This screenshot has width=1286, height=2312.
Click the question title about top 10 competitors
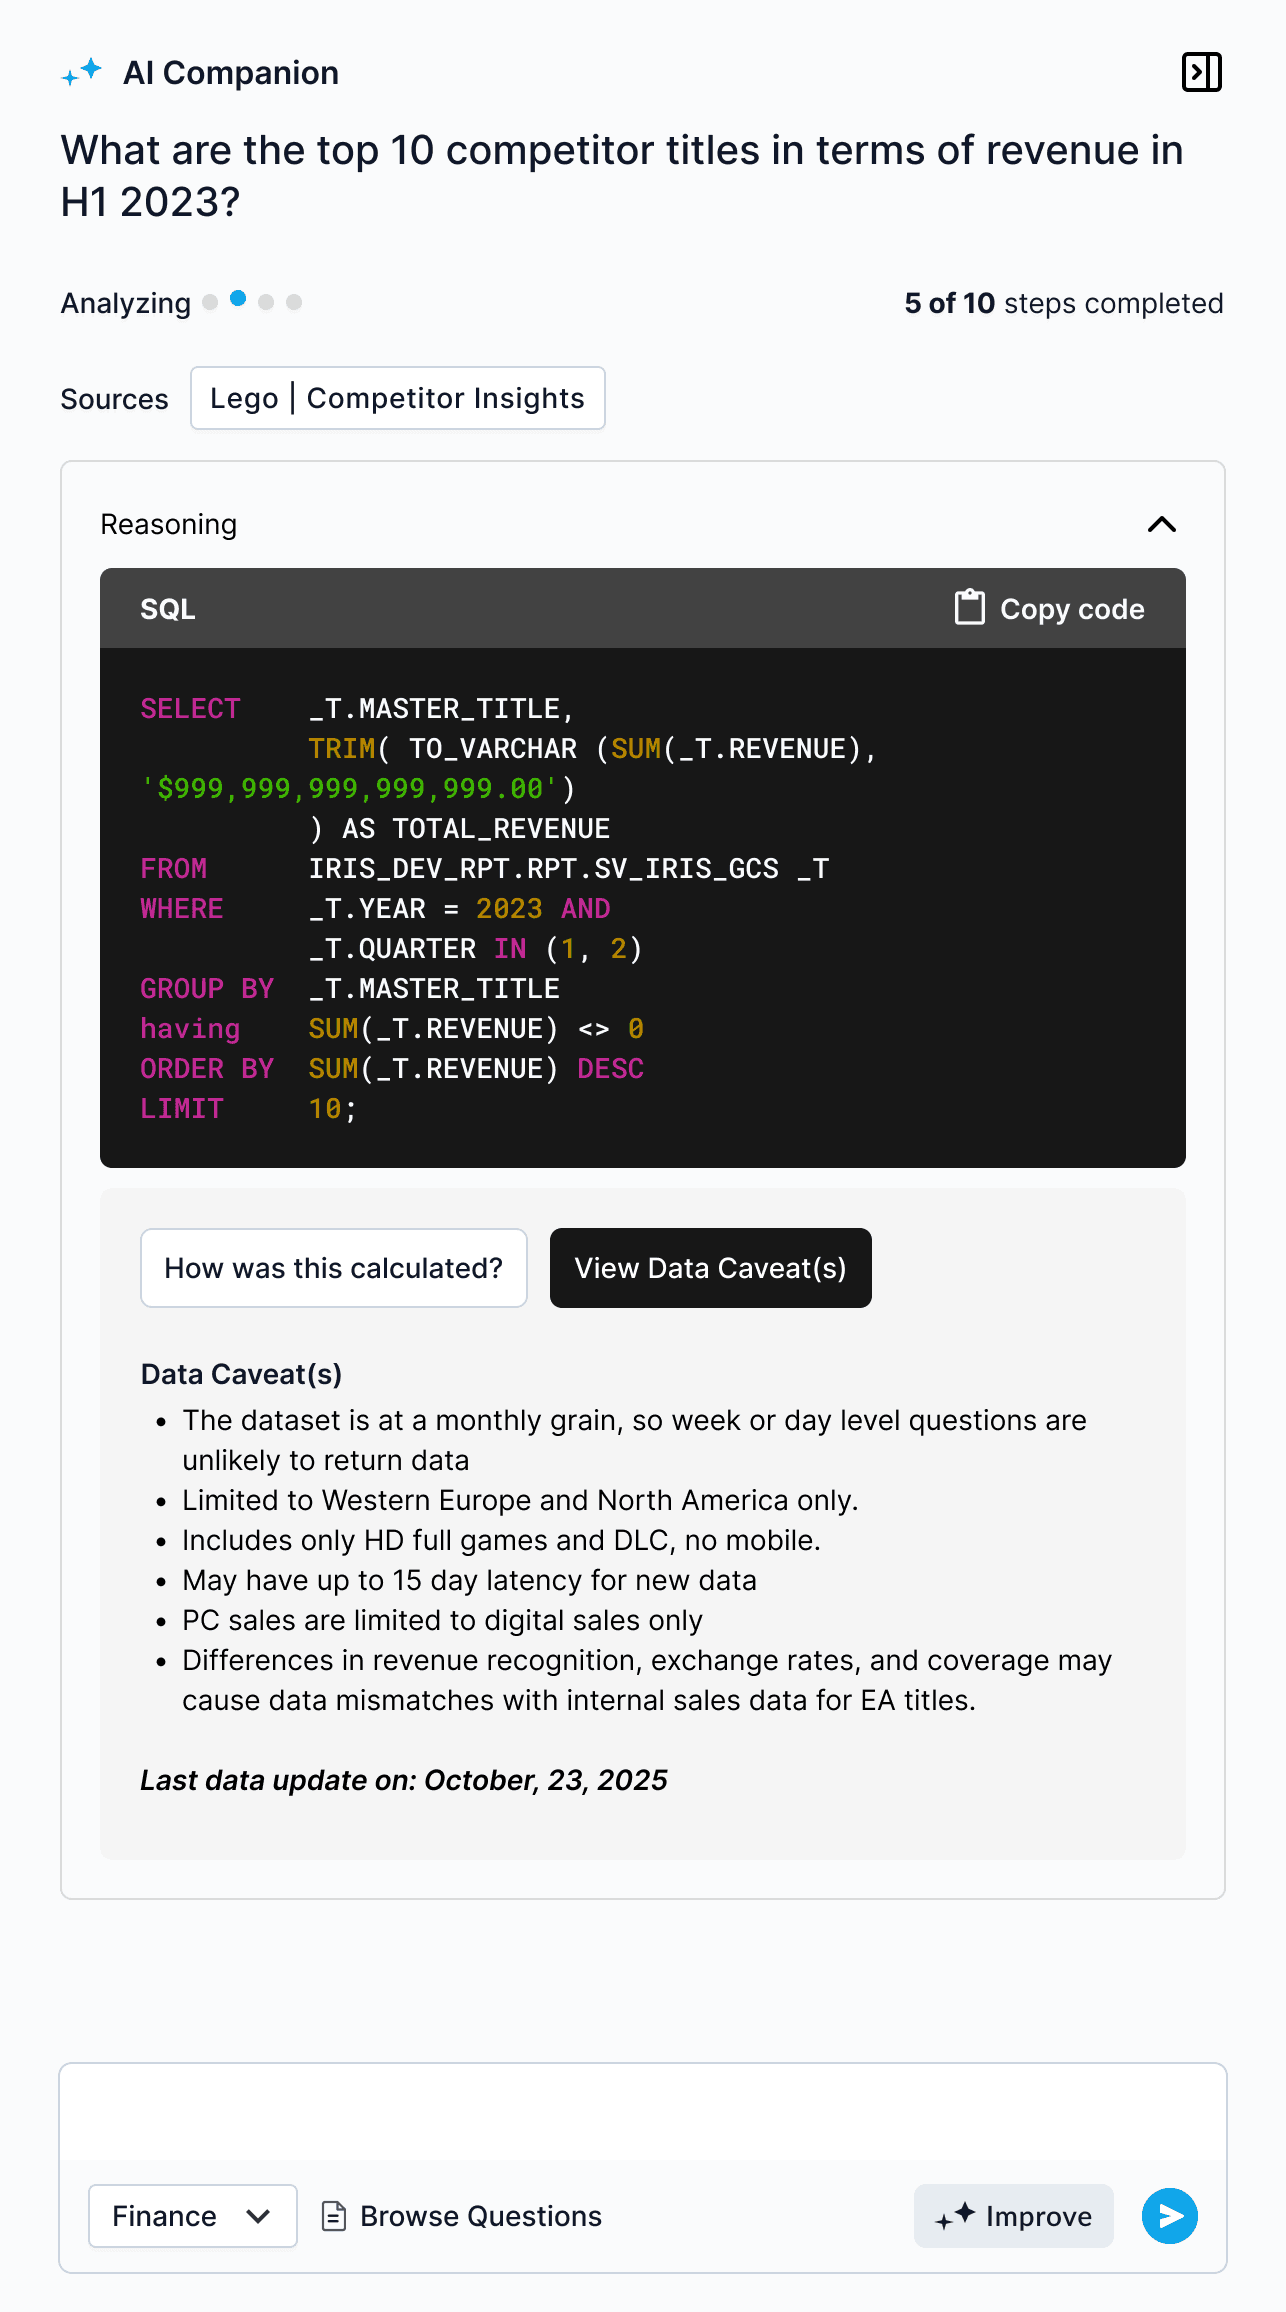tap(622, 176)
